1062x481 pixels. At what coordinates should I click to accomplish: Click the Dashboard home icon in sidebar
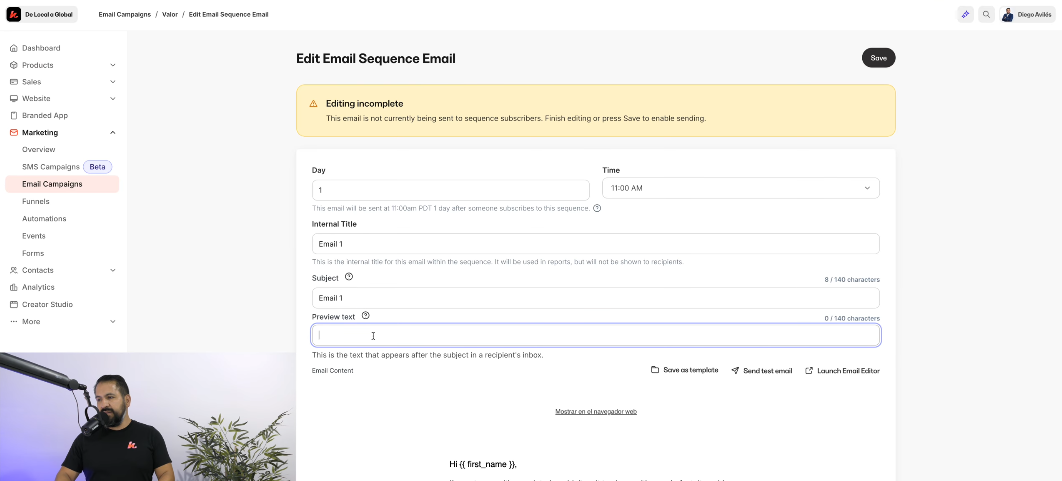[x=14, y=48]
